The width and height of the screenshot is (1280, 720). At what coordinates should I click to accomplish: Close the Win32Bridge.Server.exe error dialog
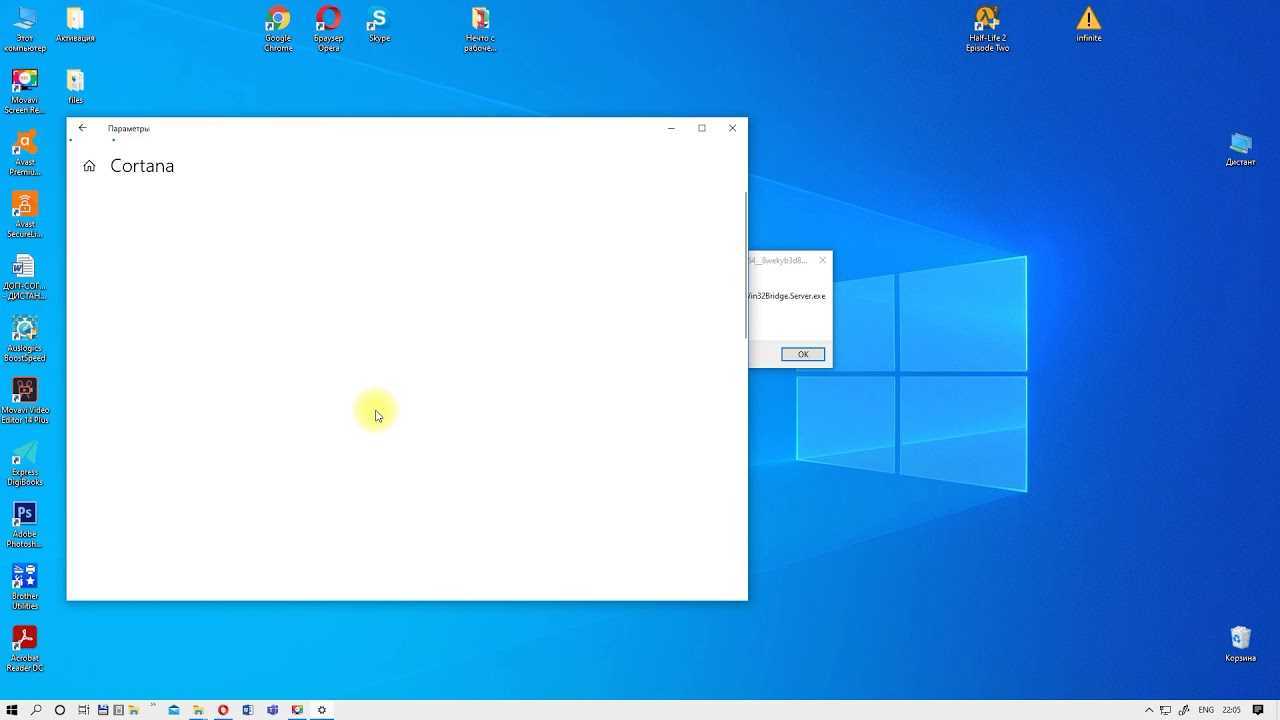(x=823, y=260)
